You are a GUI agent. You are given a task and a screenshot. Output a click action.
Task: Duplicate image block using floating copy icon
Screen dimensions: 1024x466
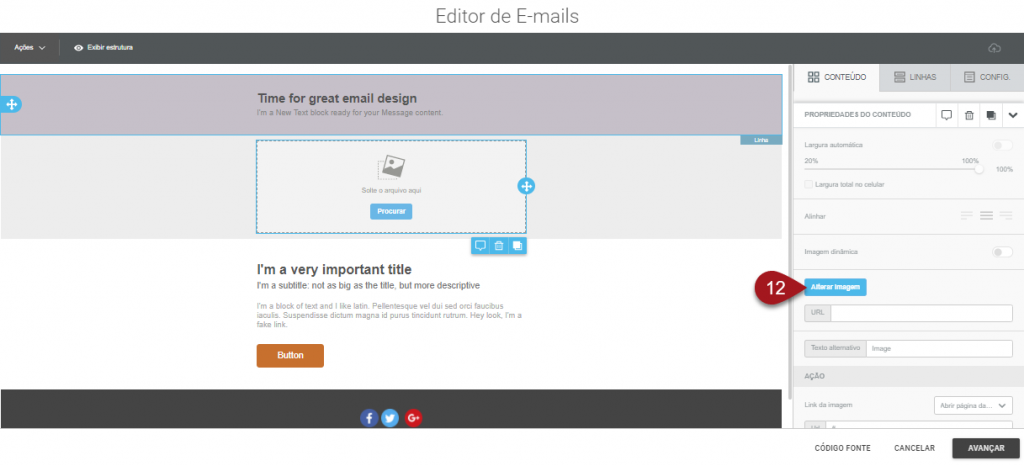pyautogui.click(x=517, y=246)
